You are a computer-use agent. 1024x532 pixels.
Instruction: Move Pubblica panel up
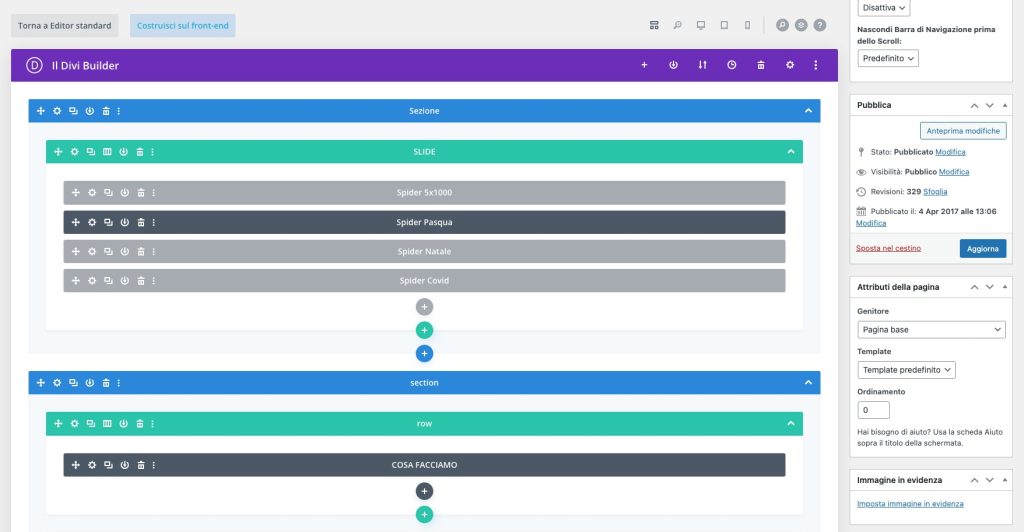(x=974, y=105)
